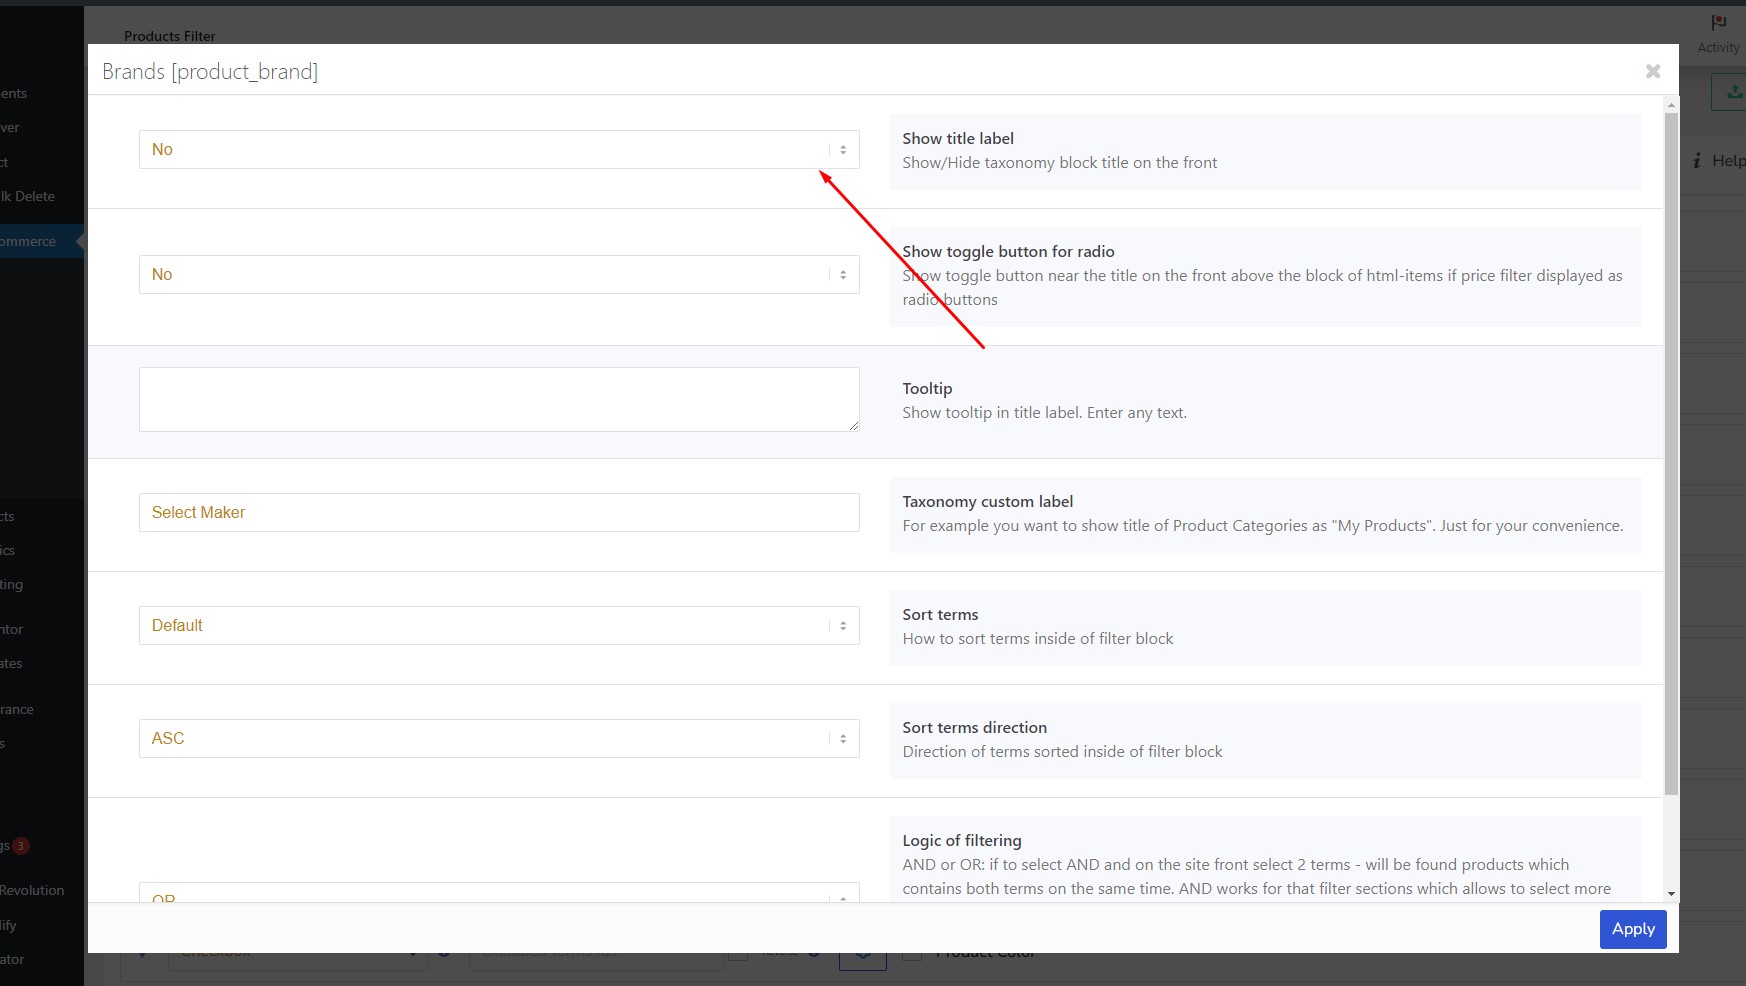Open Slider Revolution in the admin sidebar

click(32, 890)
